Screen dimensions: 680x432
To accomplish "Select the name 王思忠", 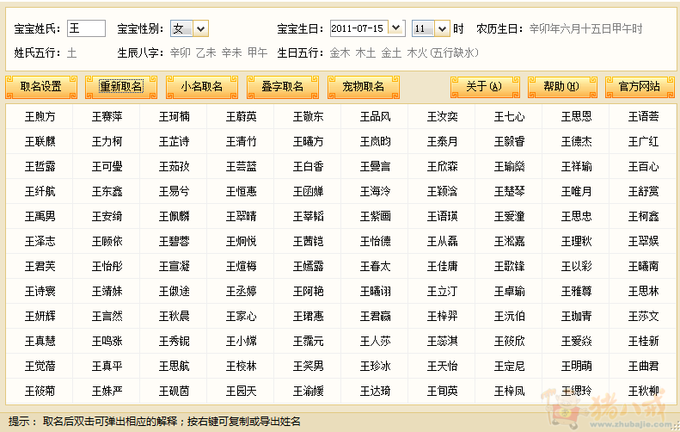I will click(x=576, y=216).
